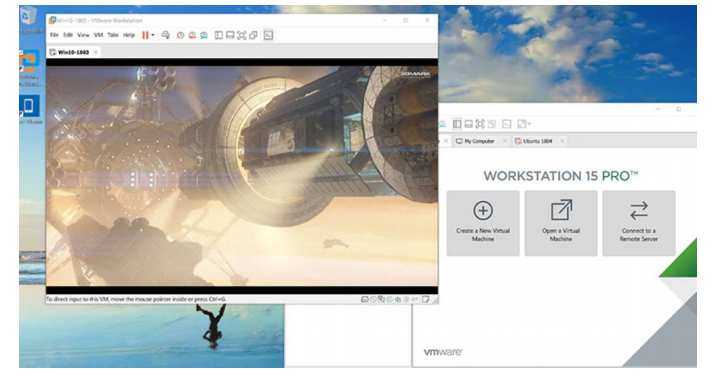This screenshot has width=719, height=378.
Task: Take a snapshot of this virtual machine
Action: (181, 35)
